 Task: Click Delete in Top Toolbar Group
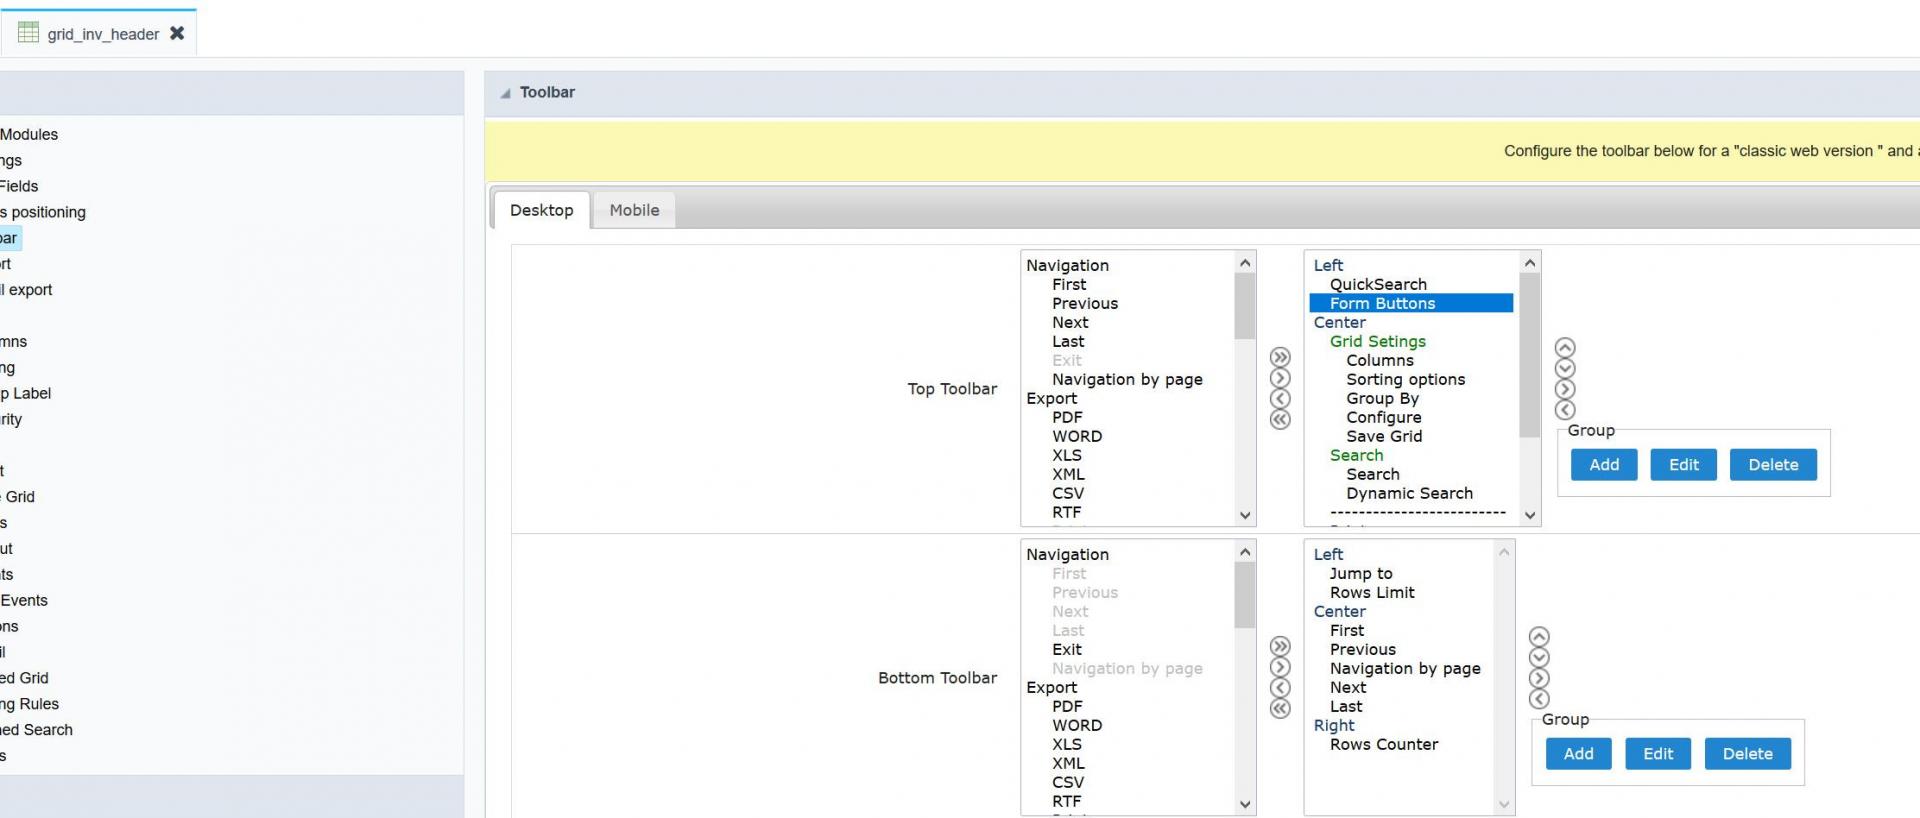(x=1773, y=465)
